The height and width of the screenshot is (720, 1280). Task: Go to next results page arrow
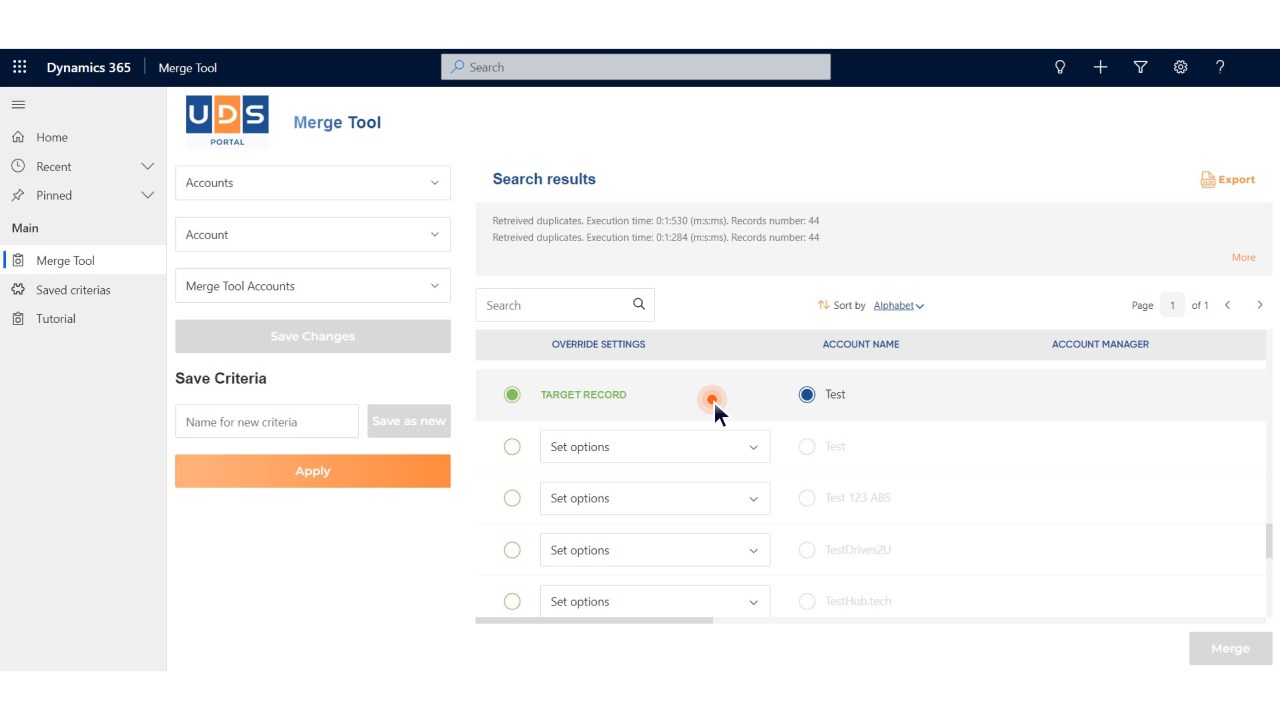1260,305
